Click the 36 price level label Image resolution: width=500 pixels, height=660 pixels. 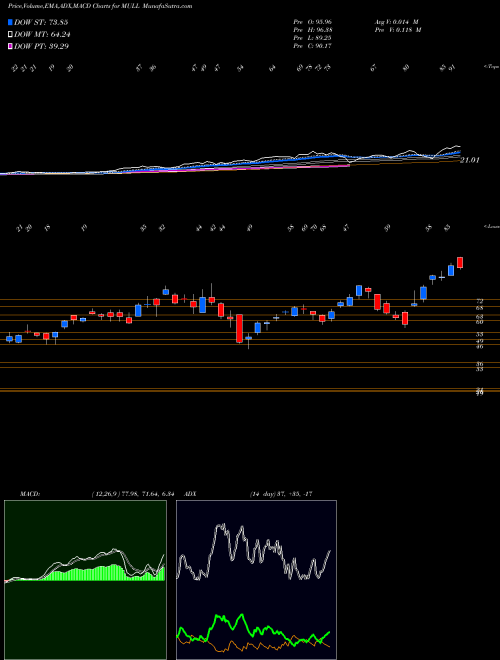pos(479,364)
